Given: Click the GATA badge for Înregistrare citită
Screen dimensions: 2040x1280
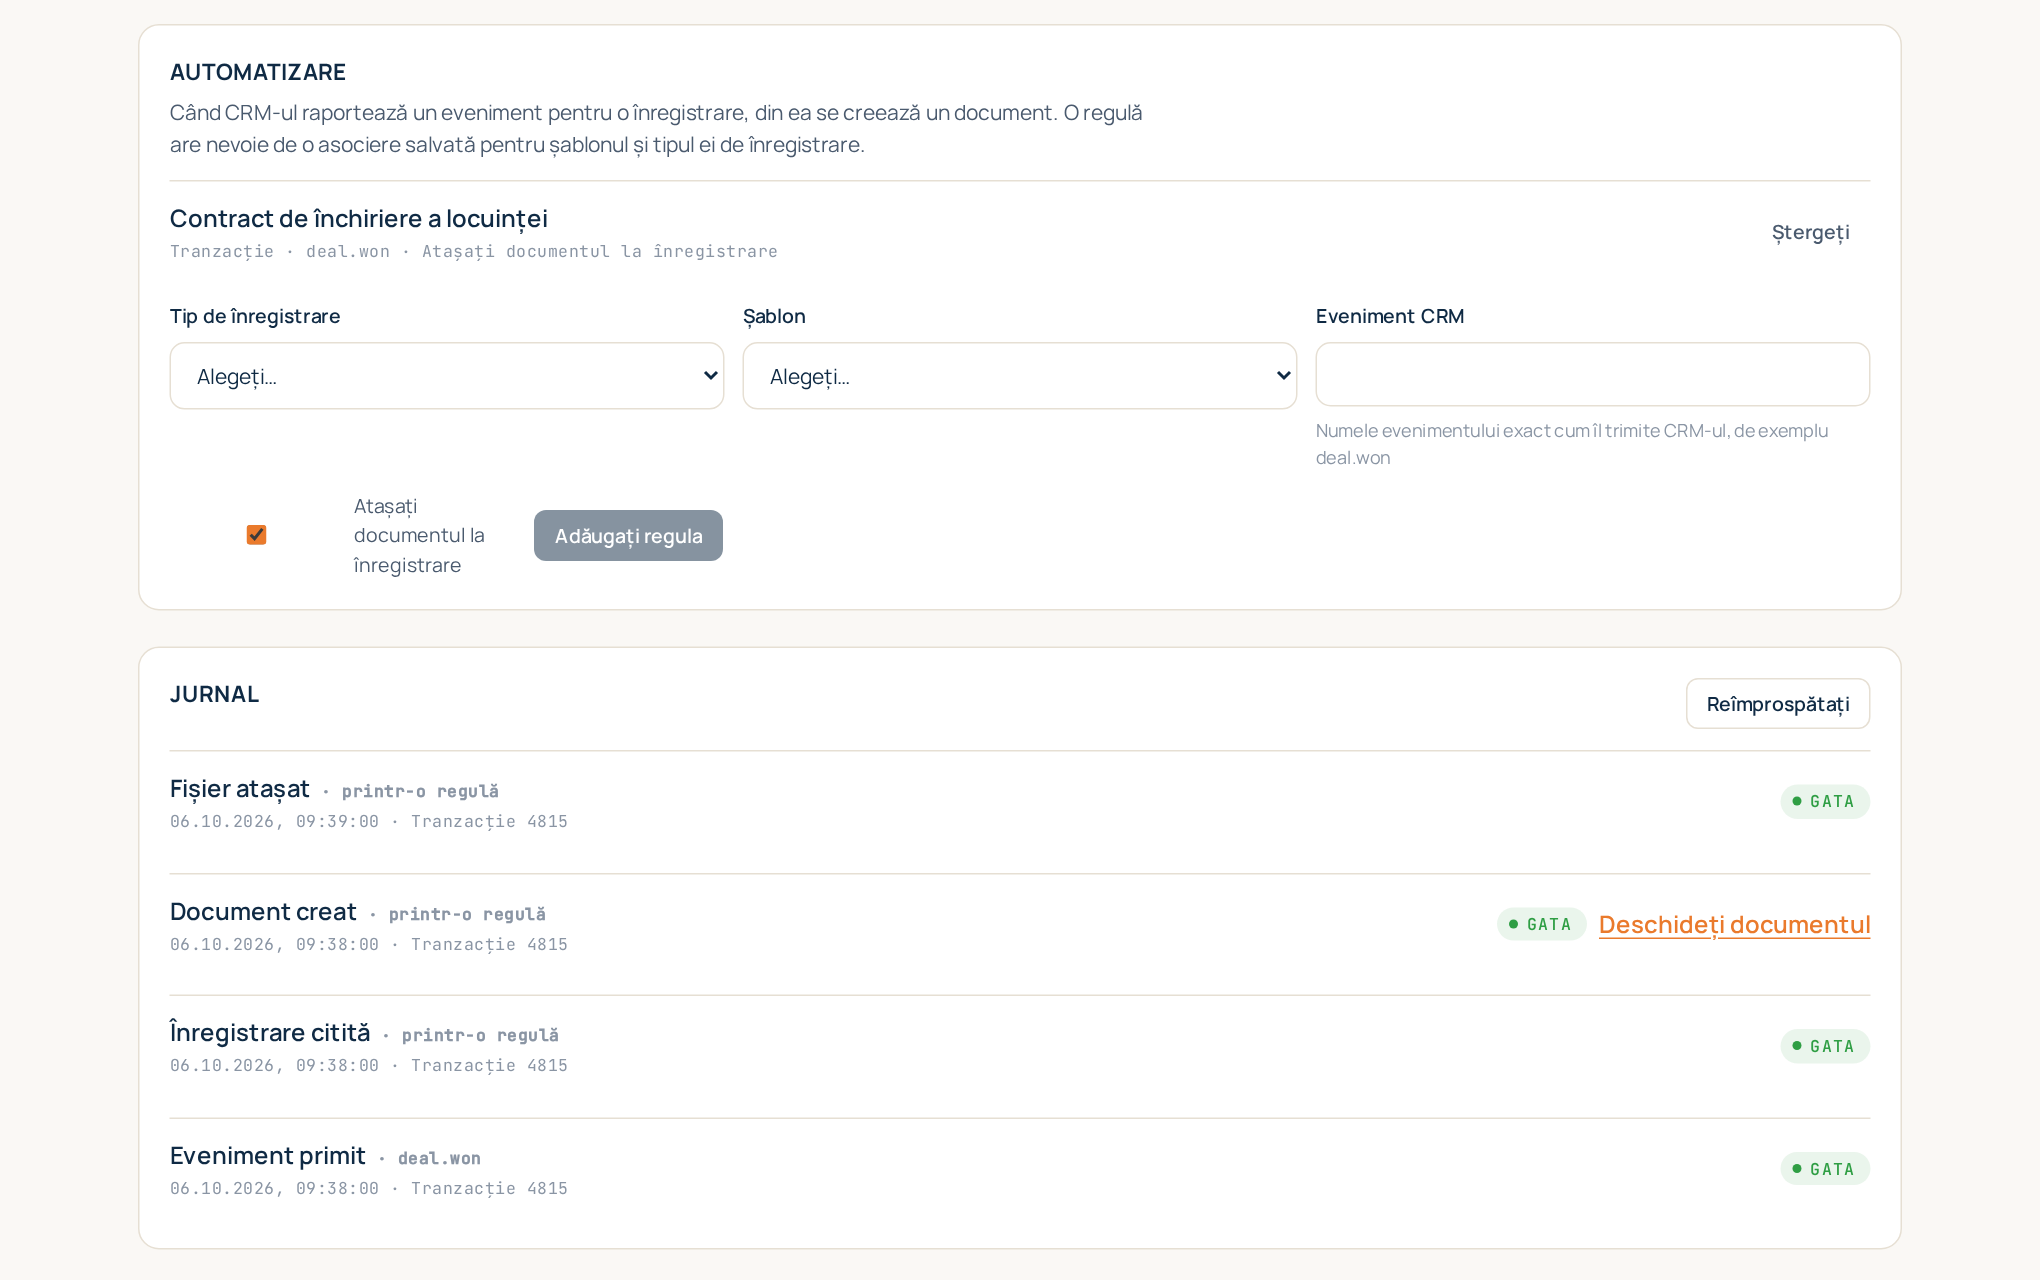Looking at the screenshot, I should [1825, 1047].
